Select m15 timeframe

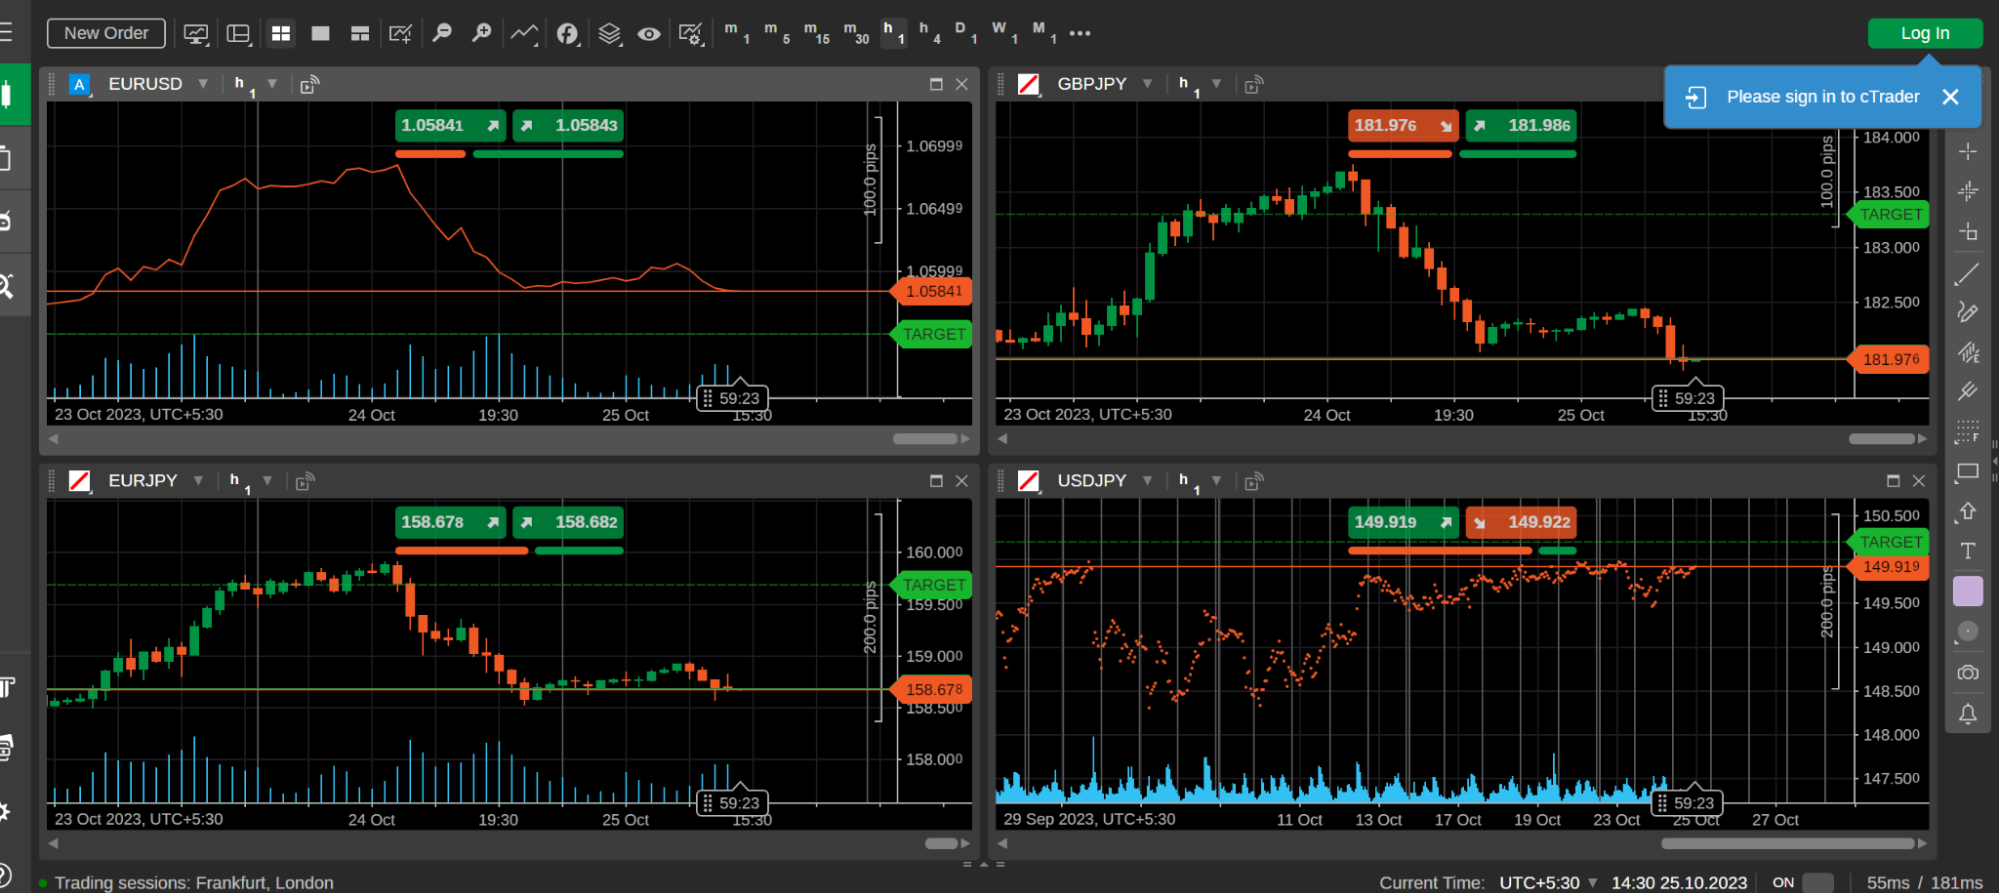816,32
